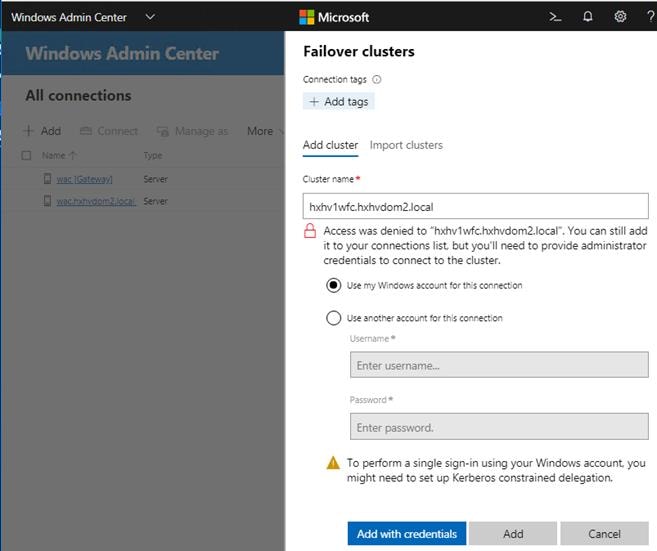The height and width of the screenshot is (551, 657).
Task: Click the Connect toolbar label
Action: coord(117,131)
